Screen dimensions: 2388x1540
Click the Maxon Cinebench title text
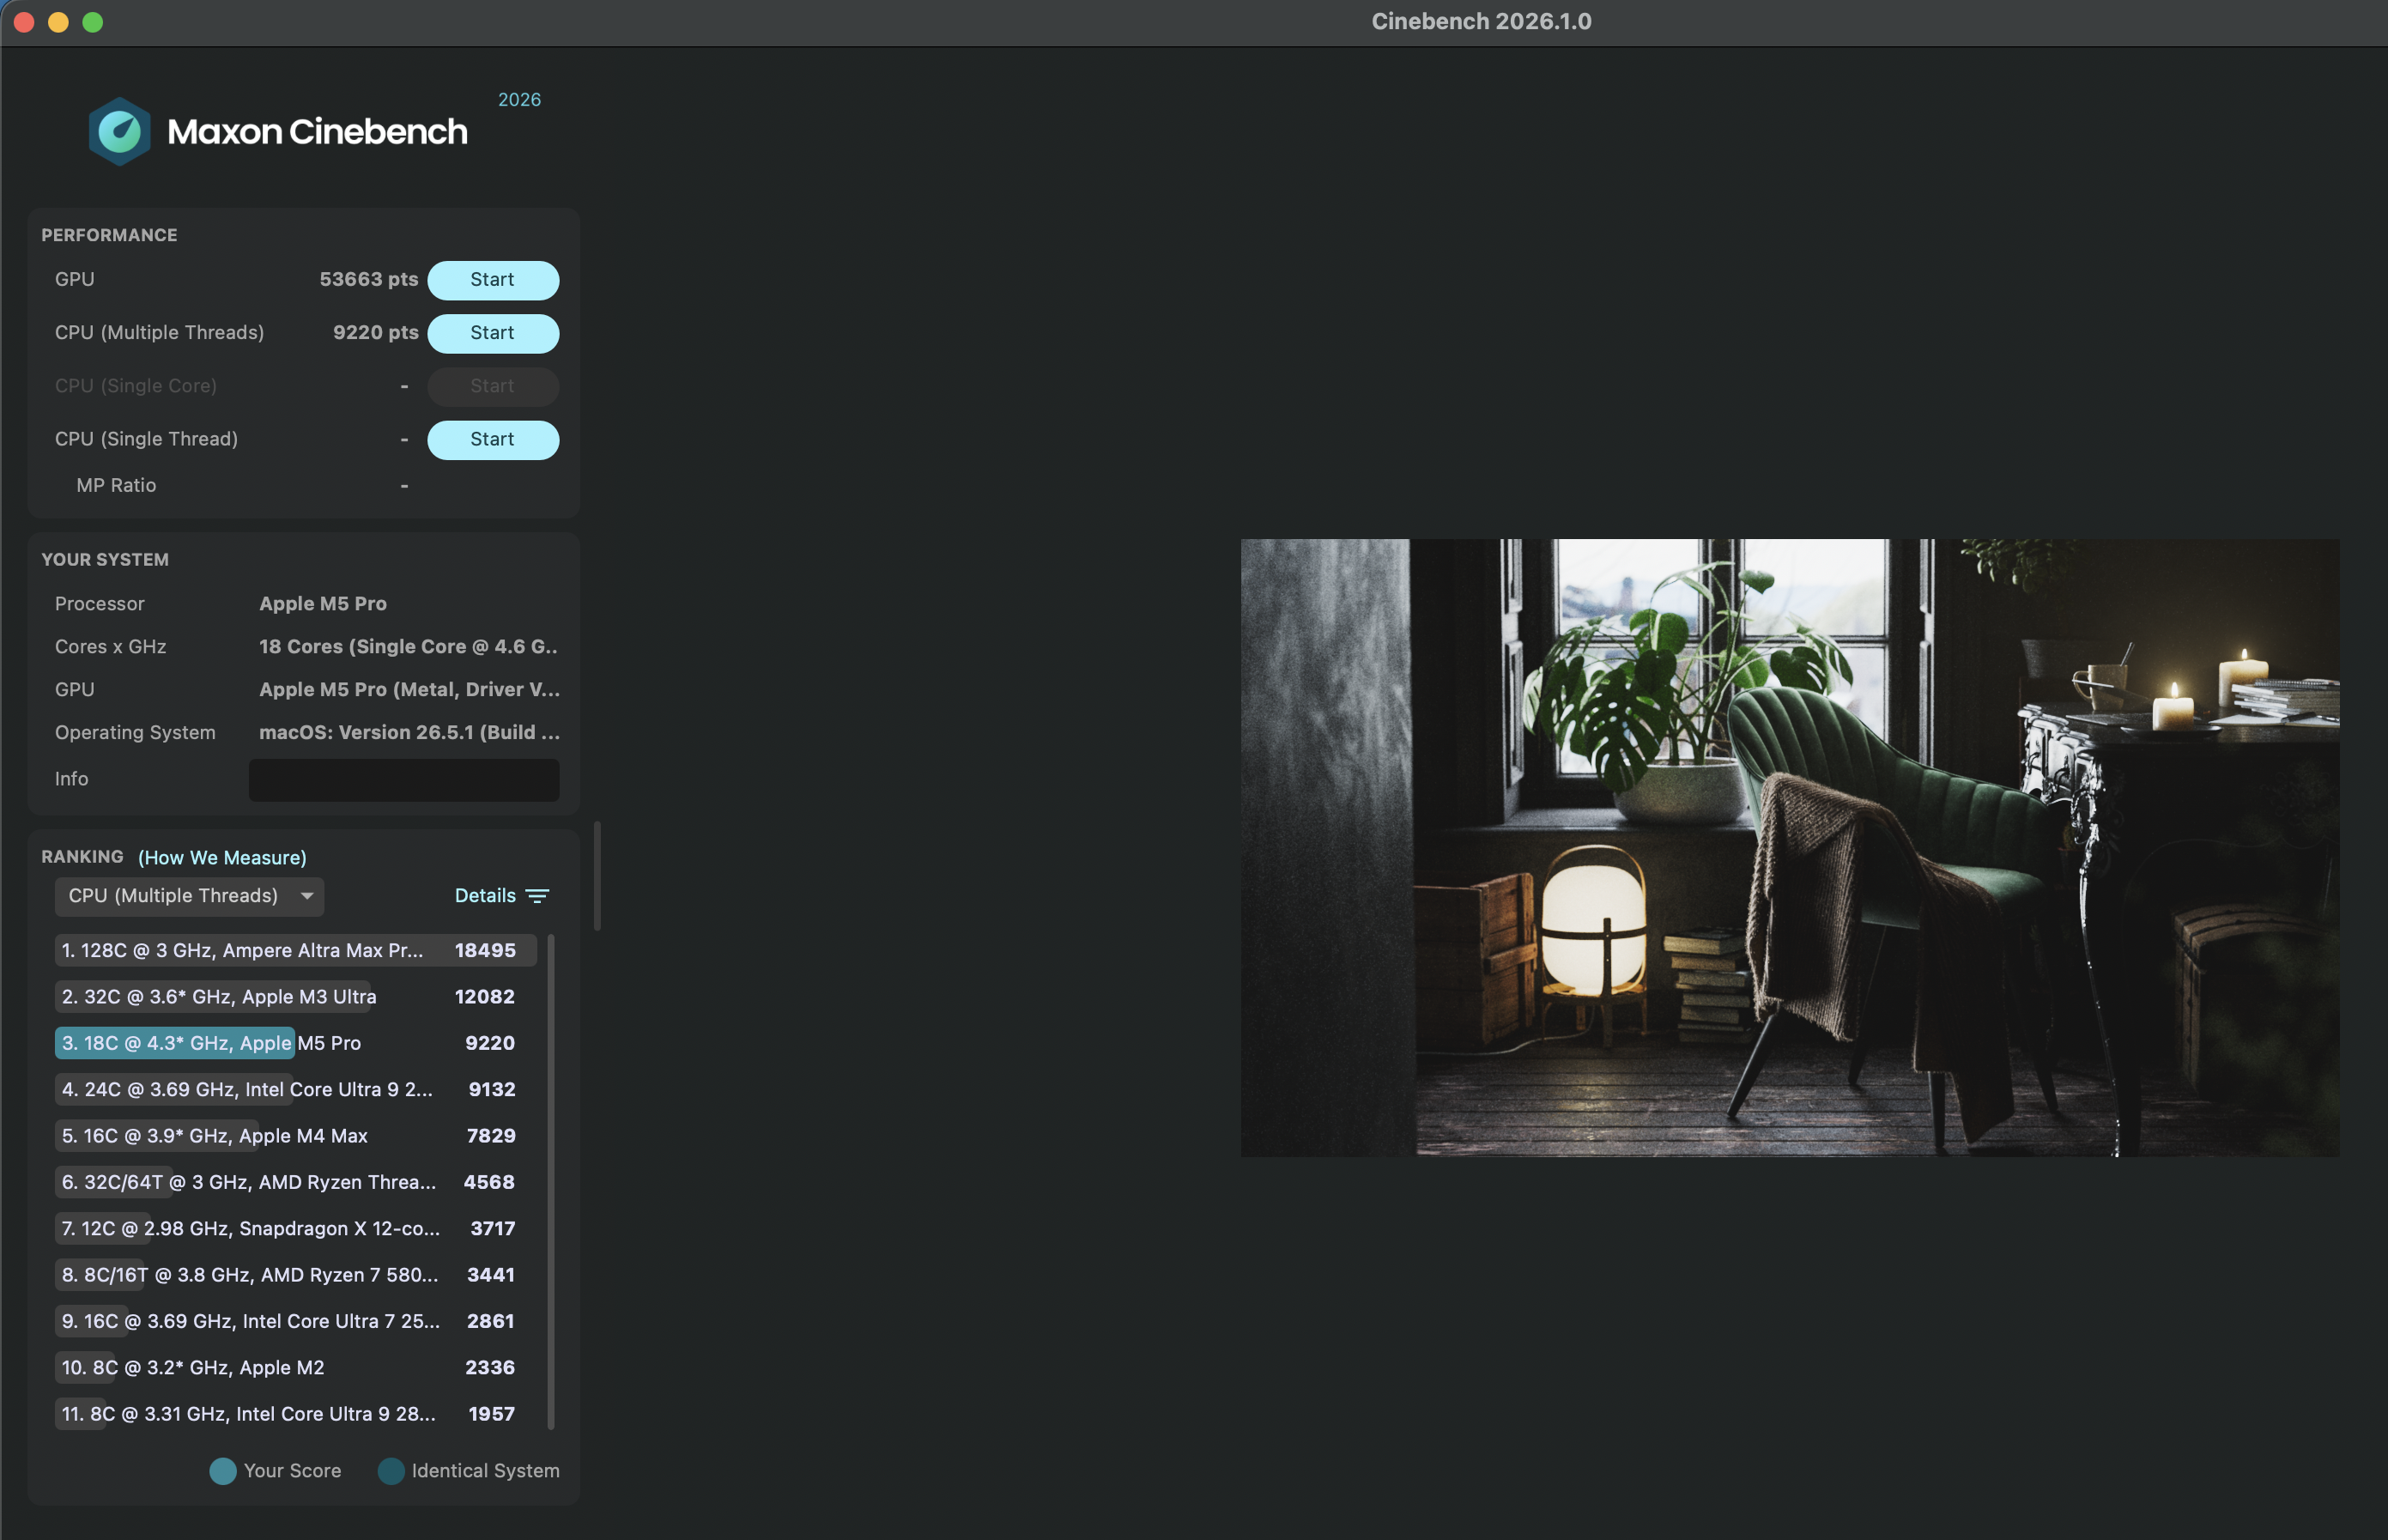pos(317,132)
